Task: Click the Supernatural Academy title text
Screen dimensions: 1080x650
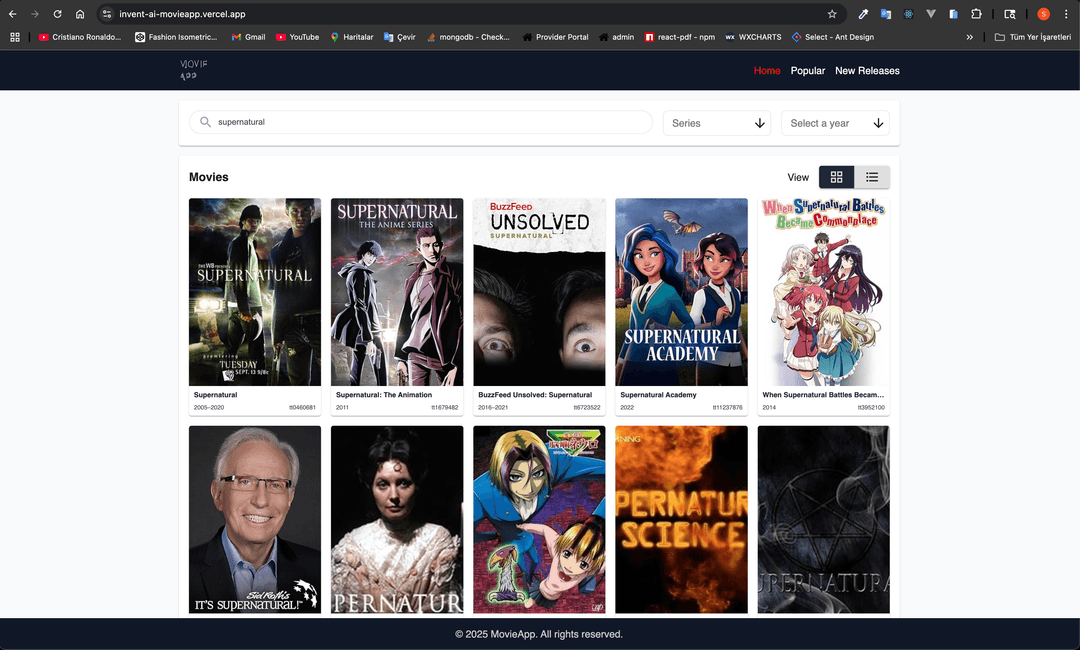Action: click(x=658, y=395)
